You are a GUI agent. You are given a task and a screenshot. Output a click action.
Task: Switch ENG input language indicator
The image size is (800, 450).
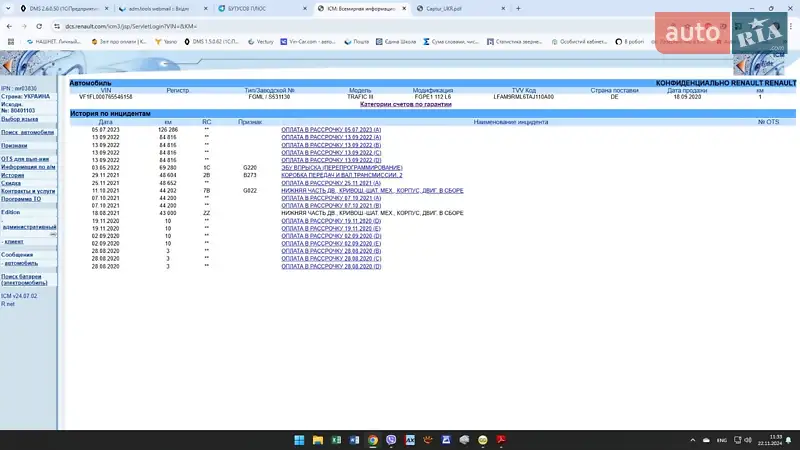(721, 440)
